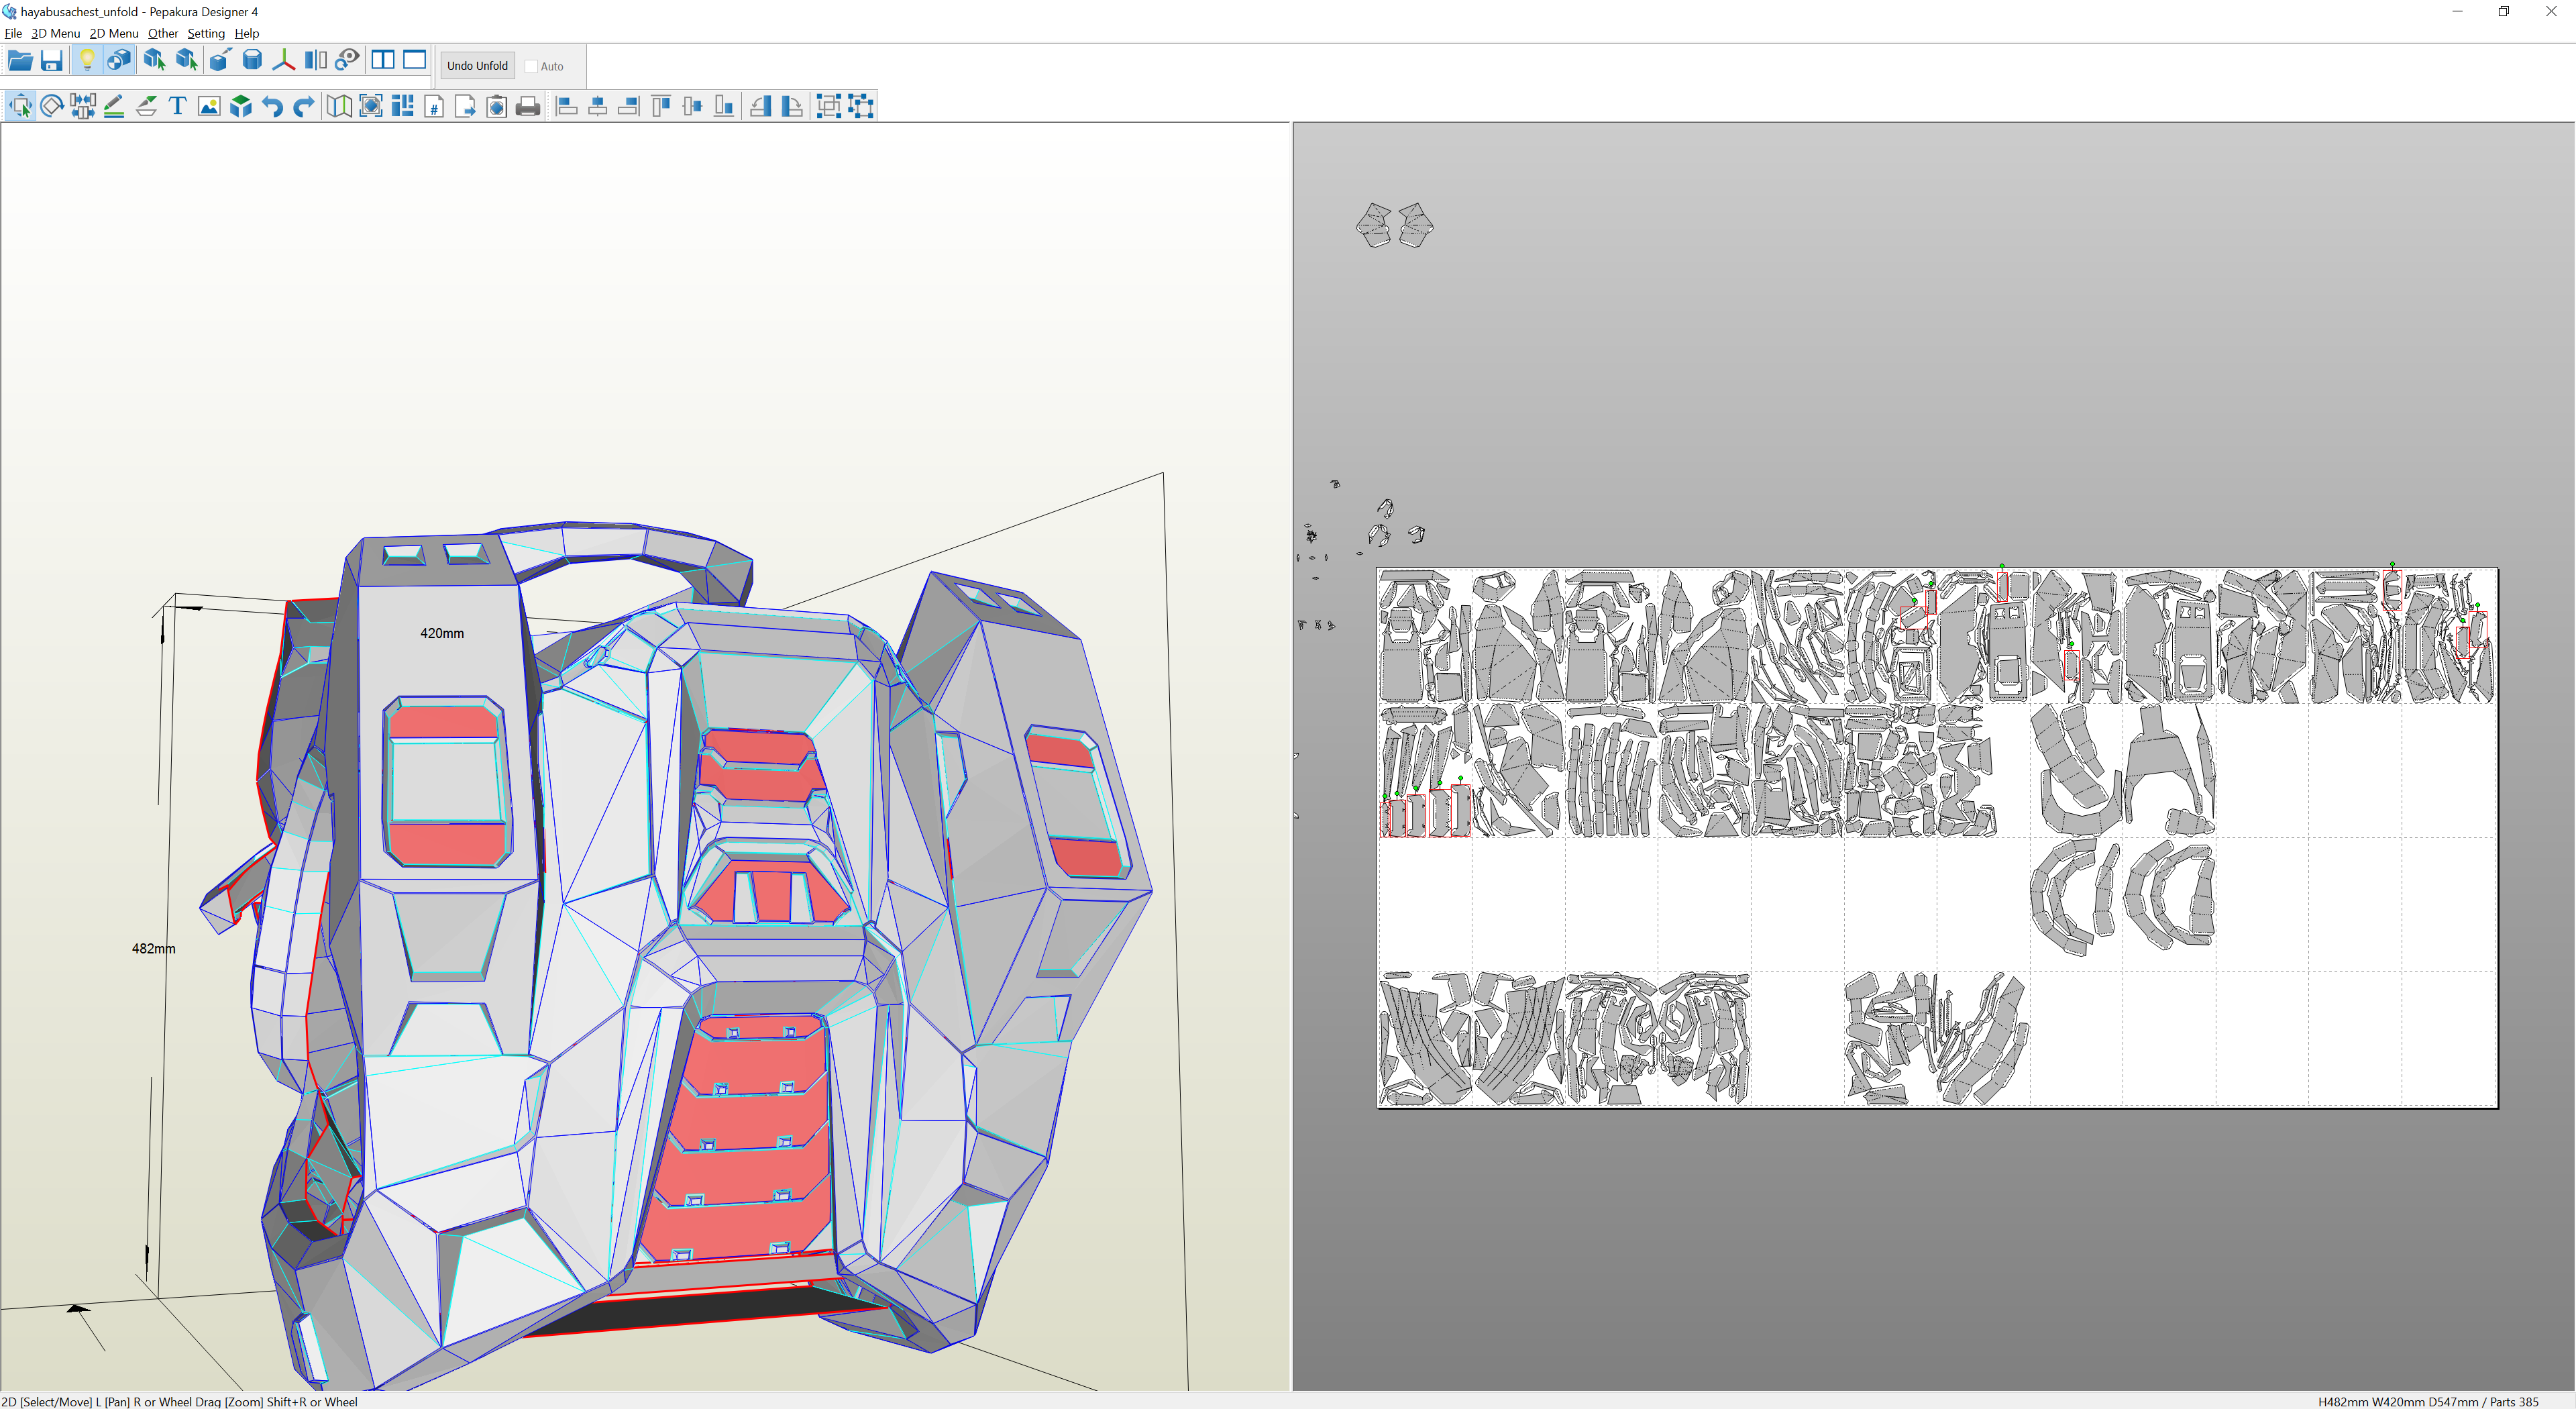Click the Save floppy disk icon
This screenshot has height=1409, width=2576.
point(52,61)
